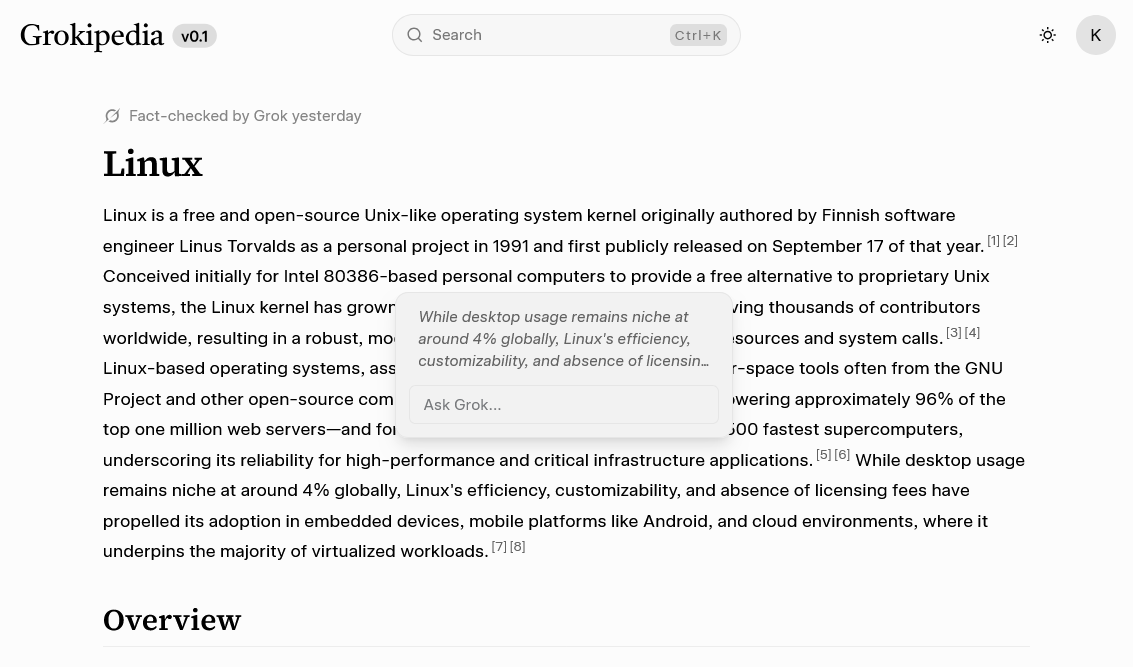Click the Grokipedia logo

[x=92, y=36]
